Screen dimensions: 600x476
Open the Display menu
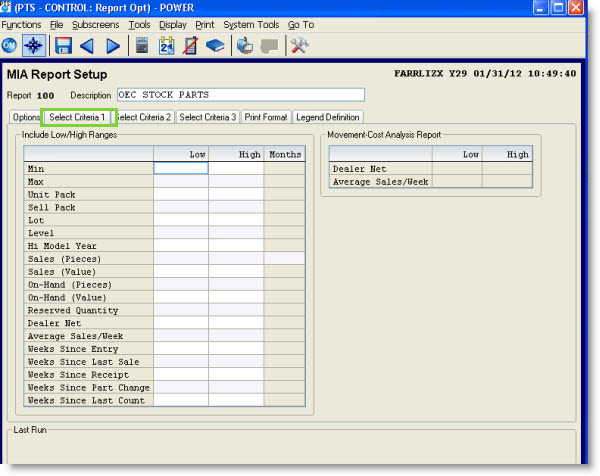[x=173, y=25]
